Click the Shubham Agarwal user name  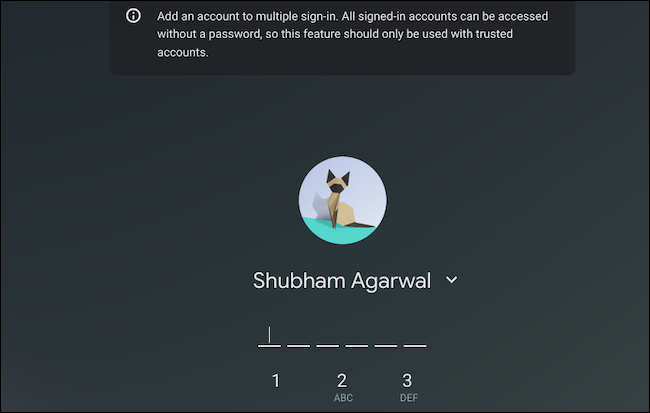(x=342, y=281)
